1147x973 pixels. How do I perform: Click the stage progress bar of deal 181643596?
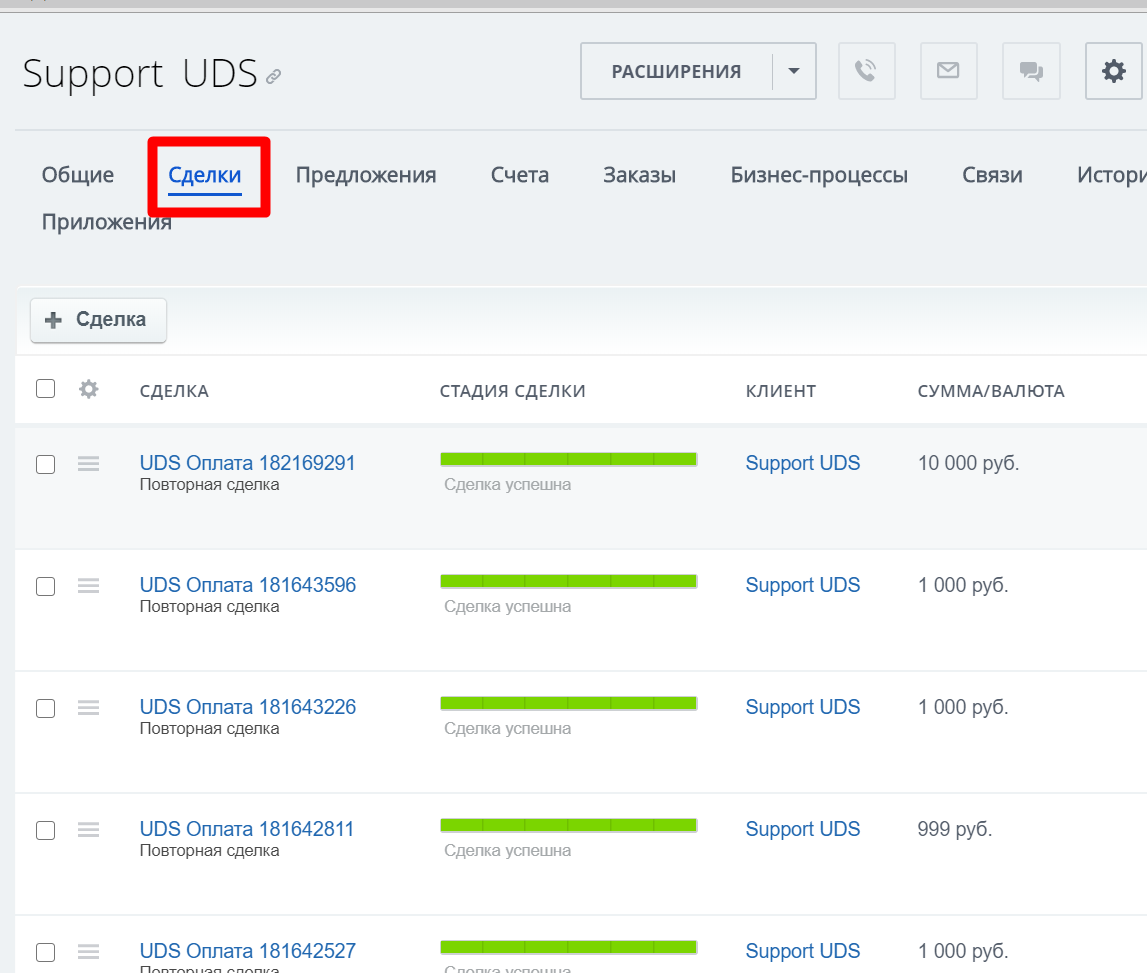(568, 581)
